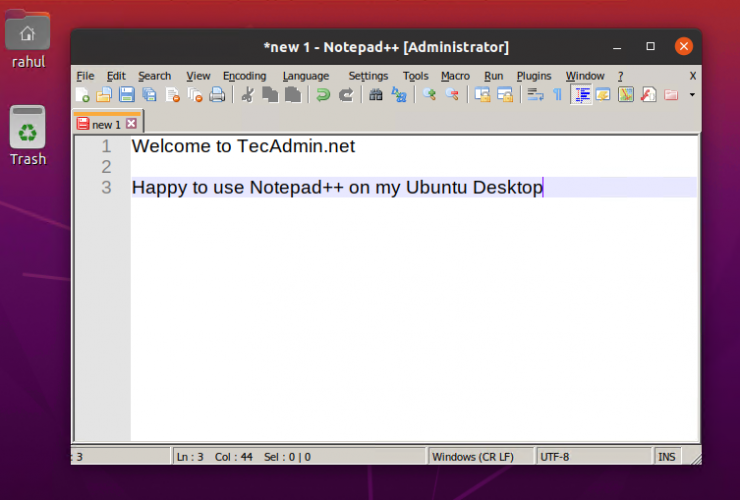Expand the toolbar overflow arrow
Viewport: 740px width, 500px height.
pyautogui.click(x=692, y=96)
